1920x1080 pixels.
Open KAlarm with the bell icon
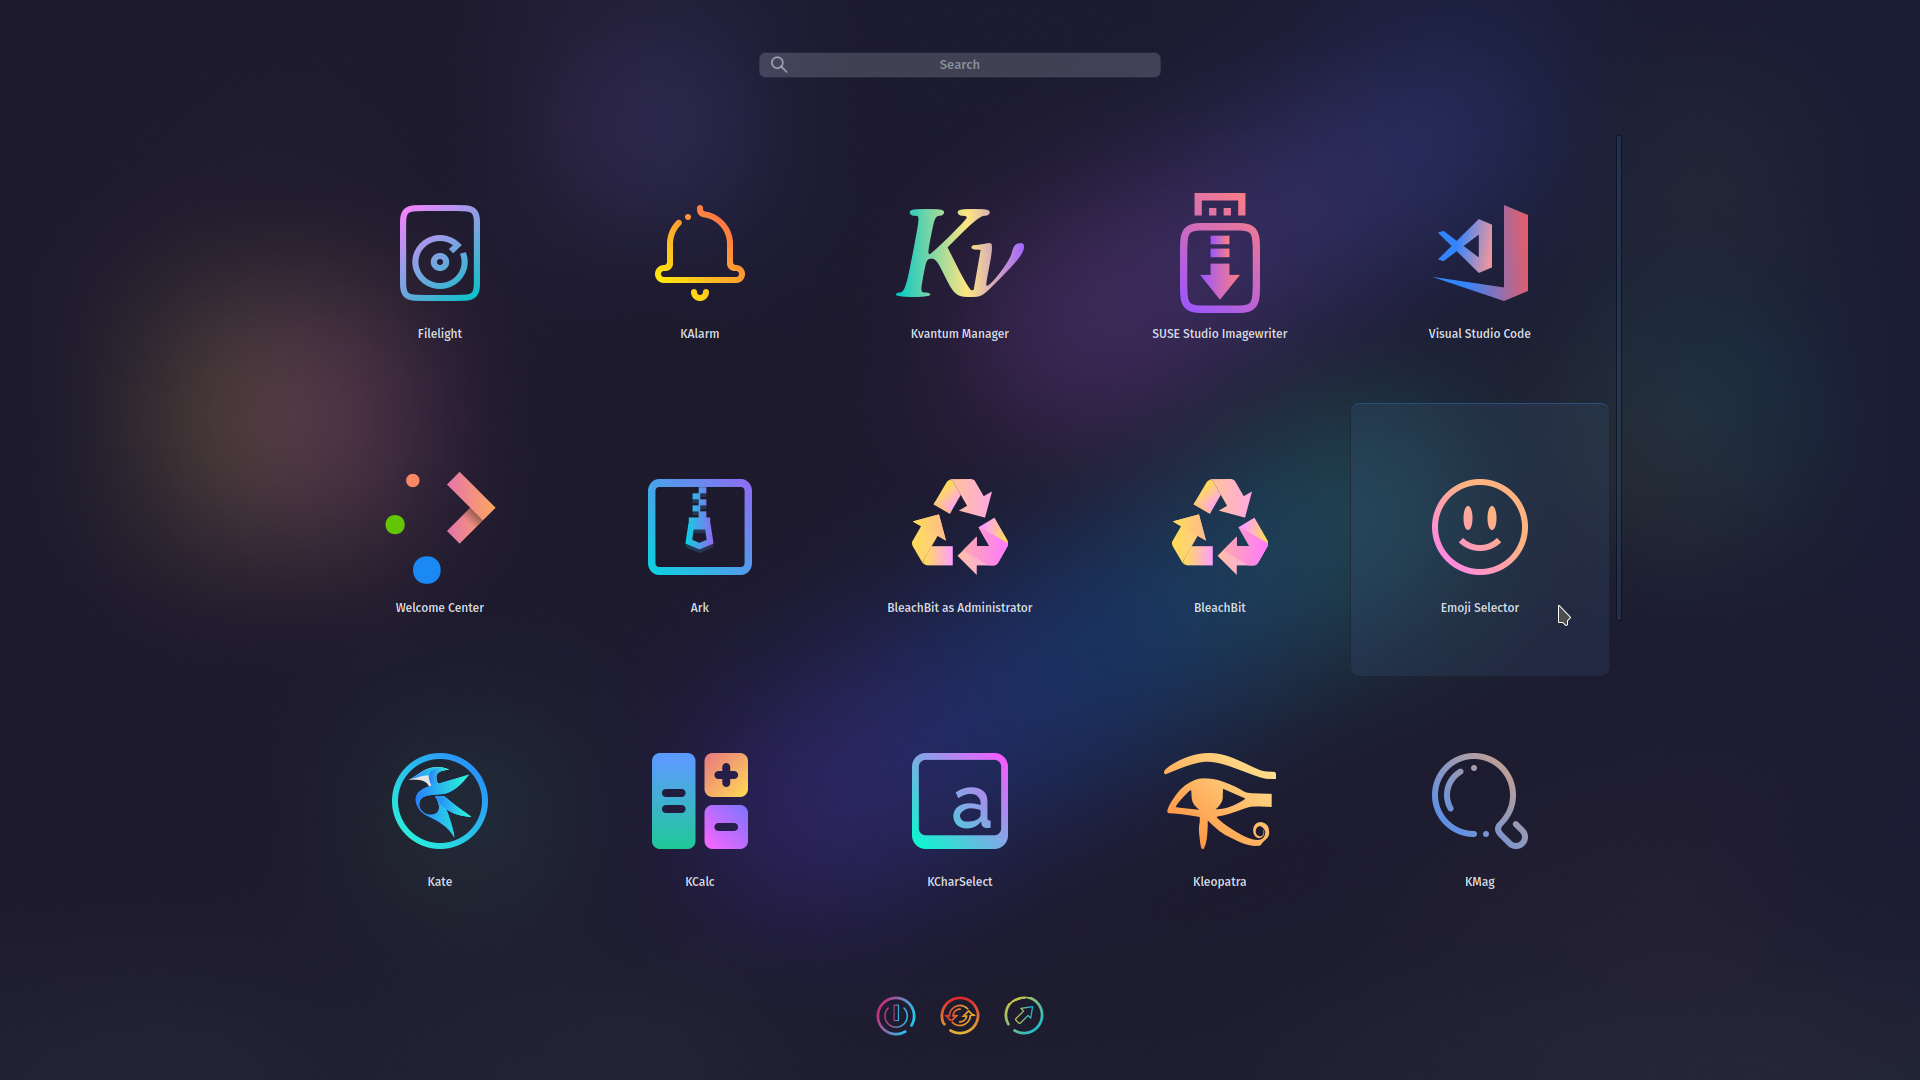pos(700,253)
